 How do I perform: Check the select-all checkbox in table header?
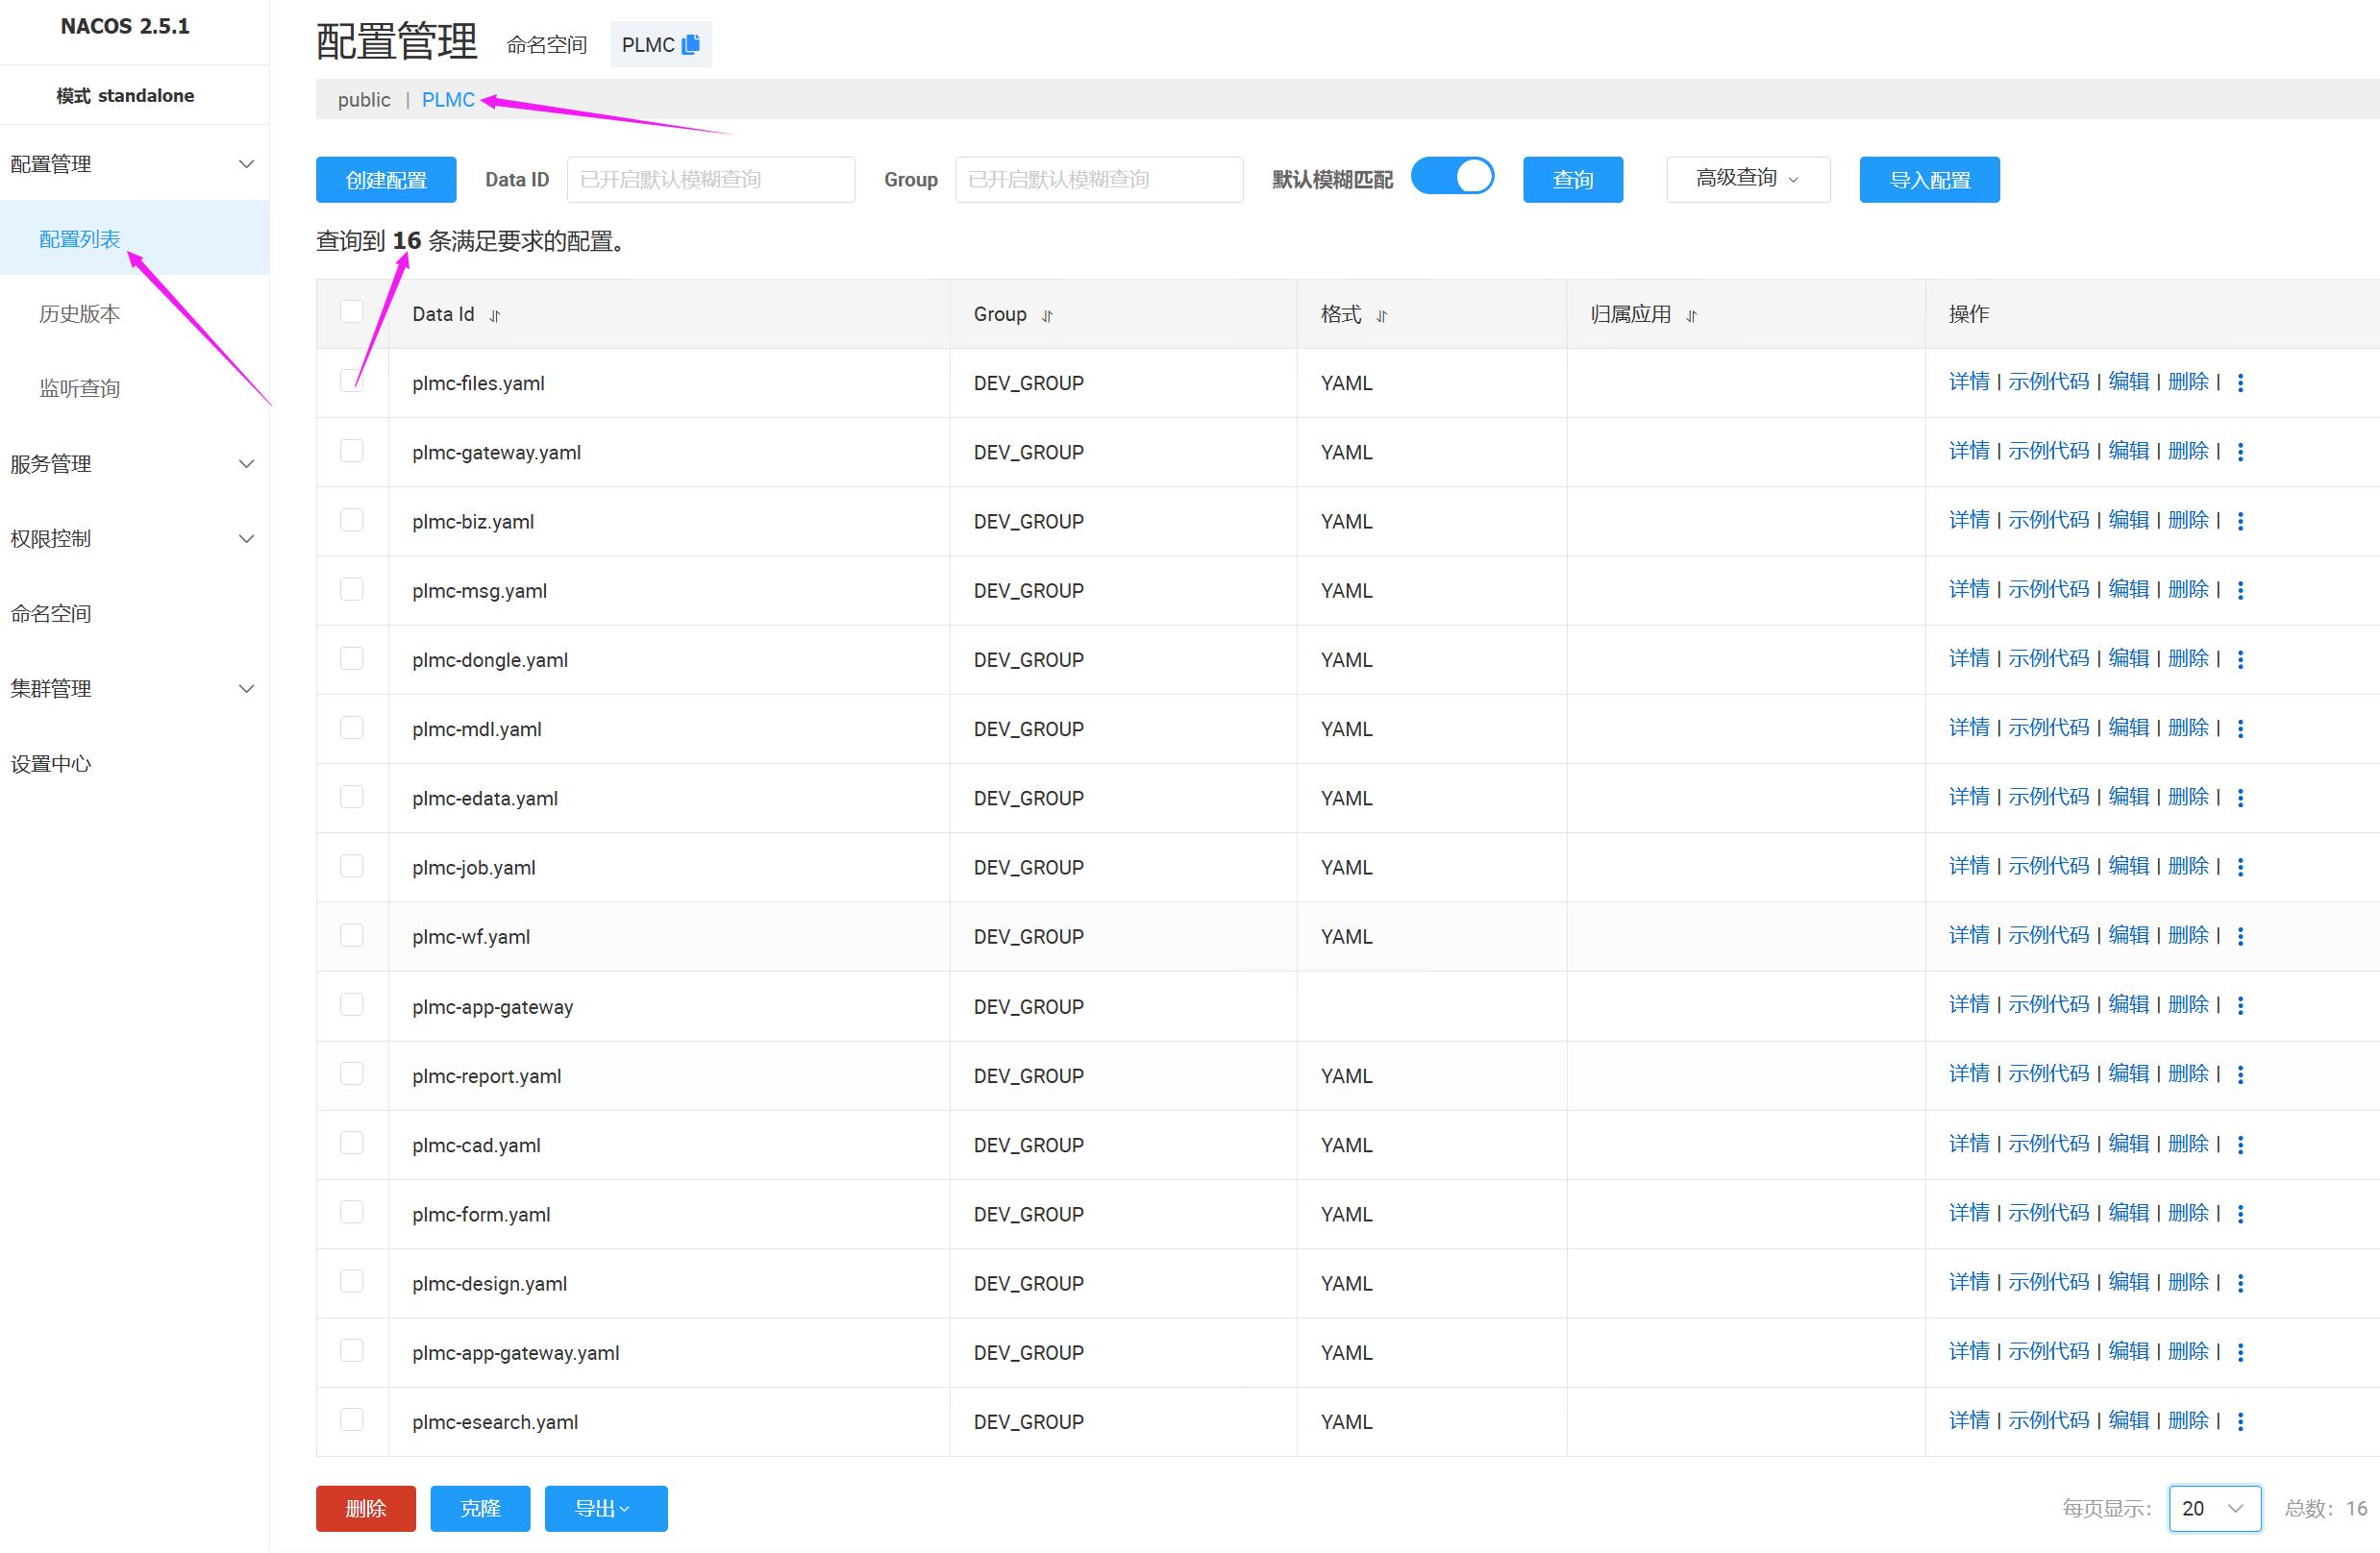[x=351, y=312]
